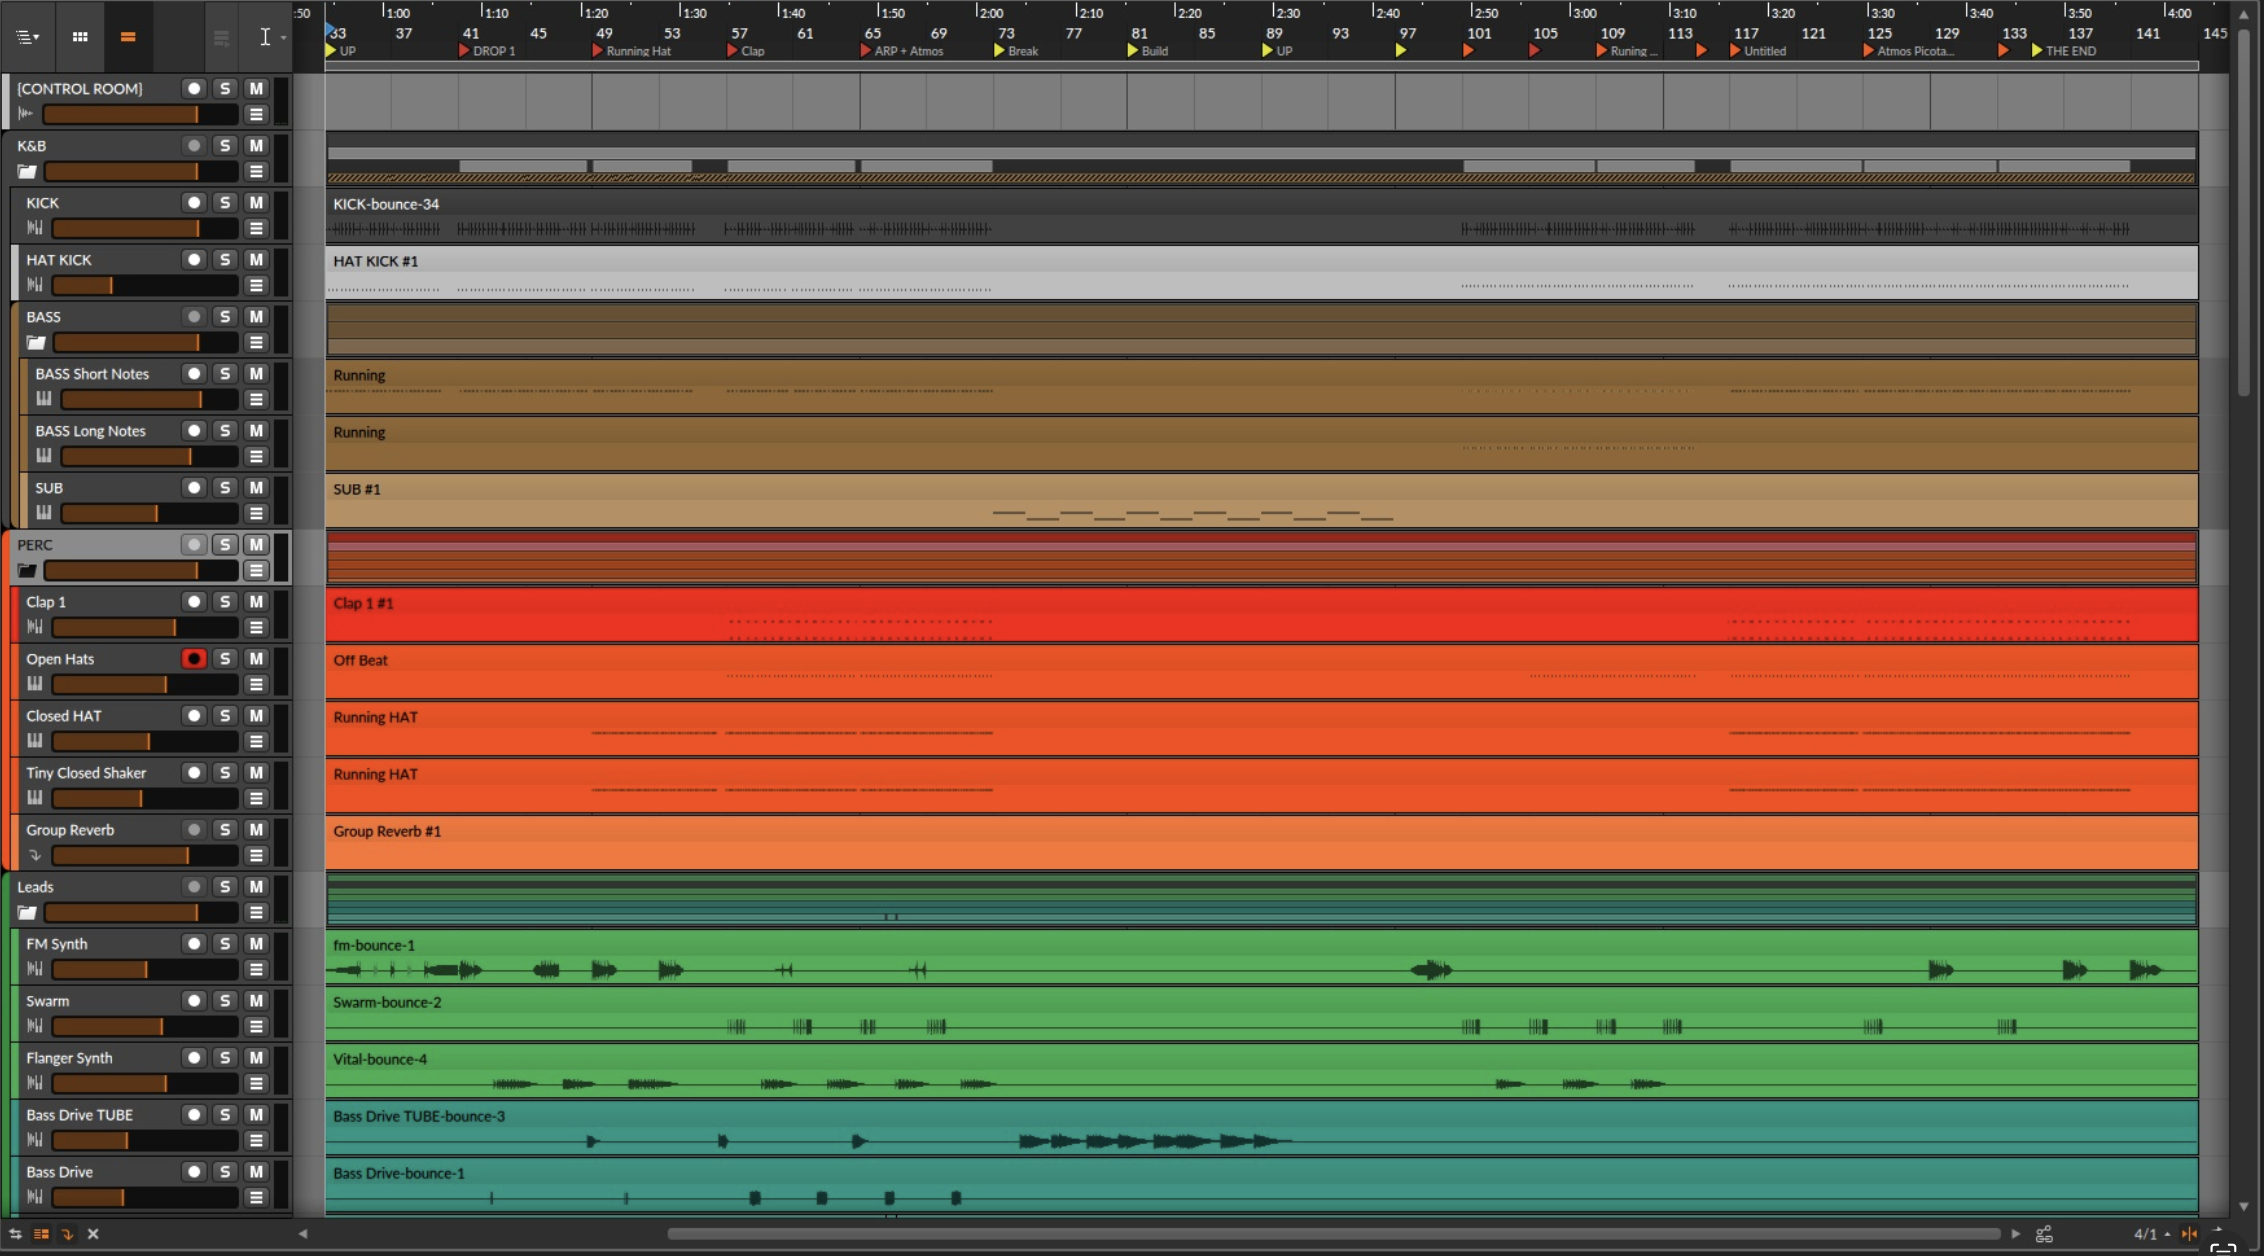2264x1256 pixels.
Task: Solo the SUB track
Action: 225,487
